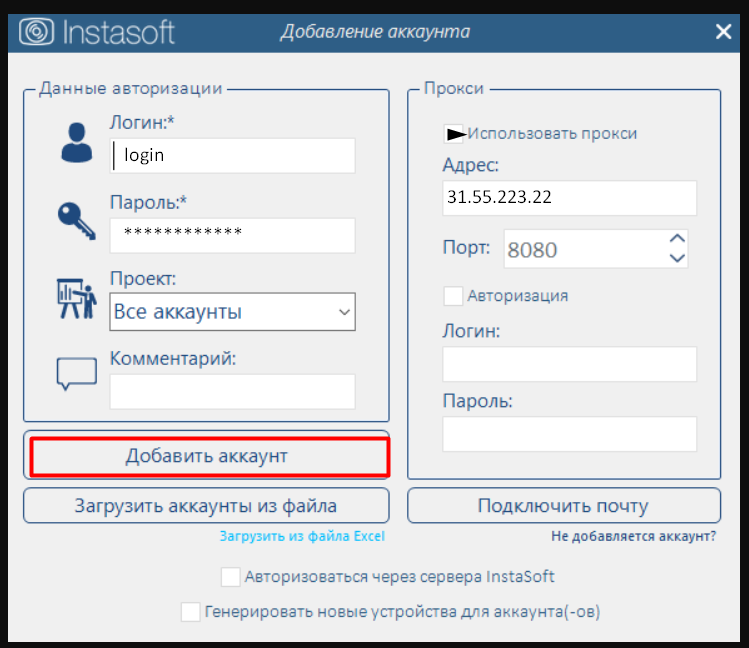Click the speech bubble icon beside Комментарий
749x648 pixels.
click(76, 374)
